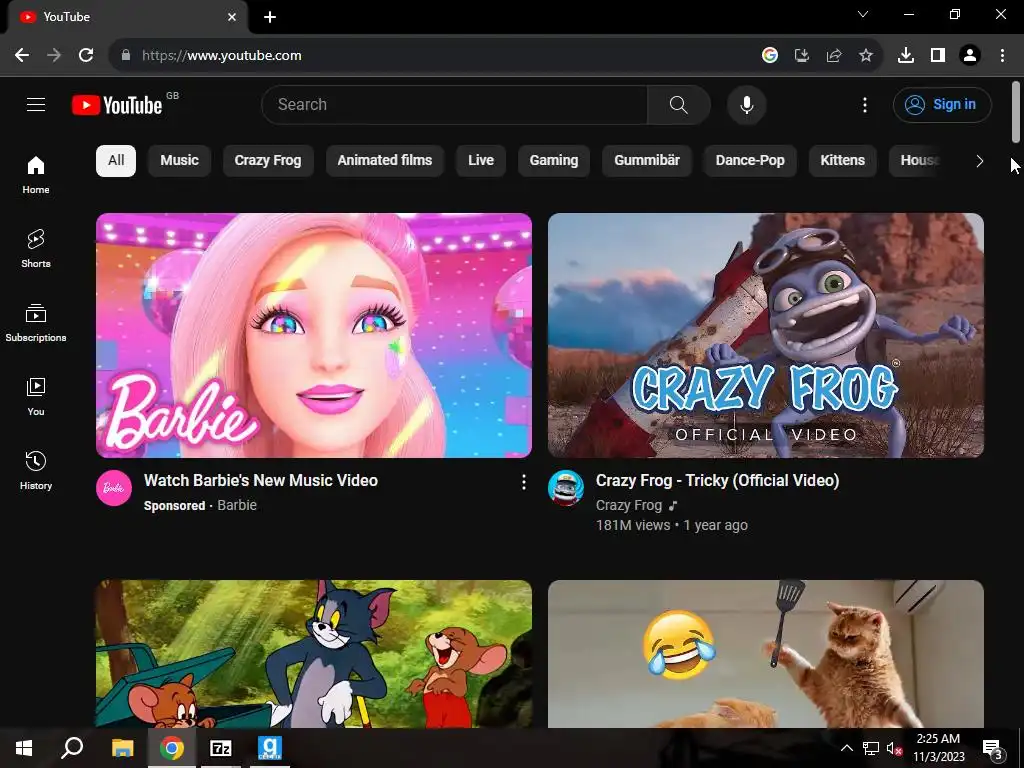
Task: Open Chrome three-dot menu
Action: click(x=1002, y=55)
